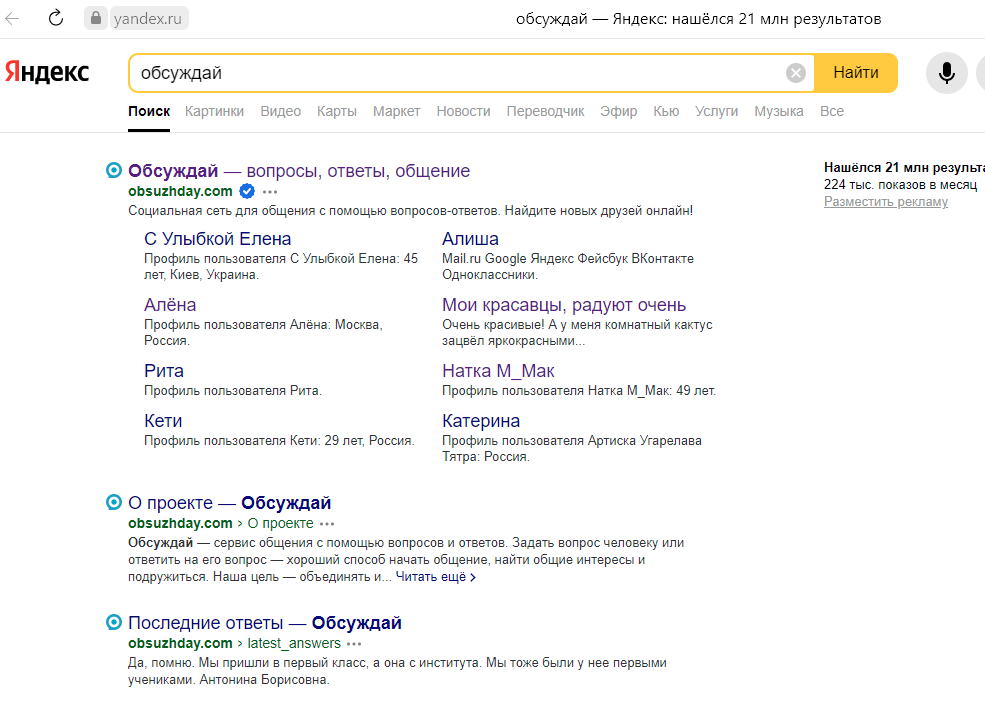
Task: Open Обсуждай — вопросы, ответы, общение result
Action: point(299,171)
